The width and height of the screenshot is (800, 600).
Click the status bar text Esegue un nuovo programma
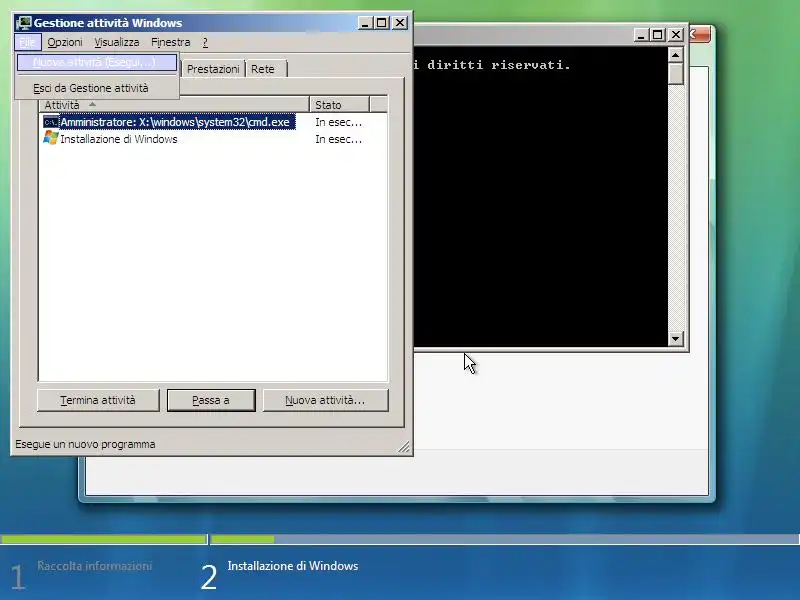coord(85,444)
